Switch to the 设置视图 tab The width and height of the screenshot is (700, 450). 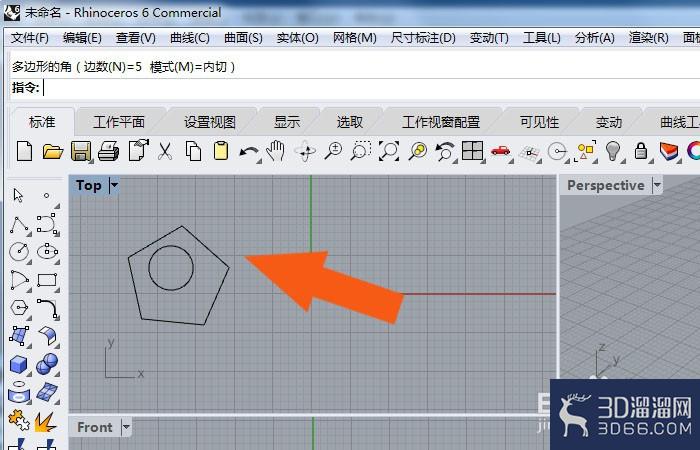click(210, 122)
